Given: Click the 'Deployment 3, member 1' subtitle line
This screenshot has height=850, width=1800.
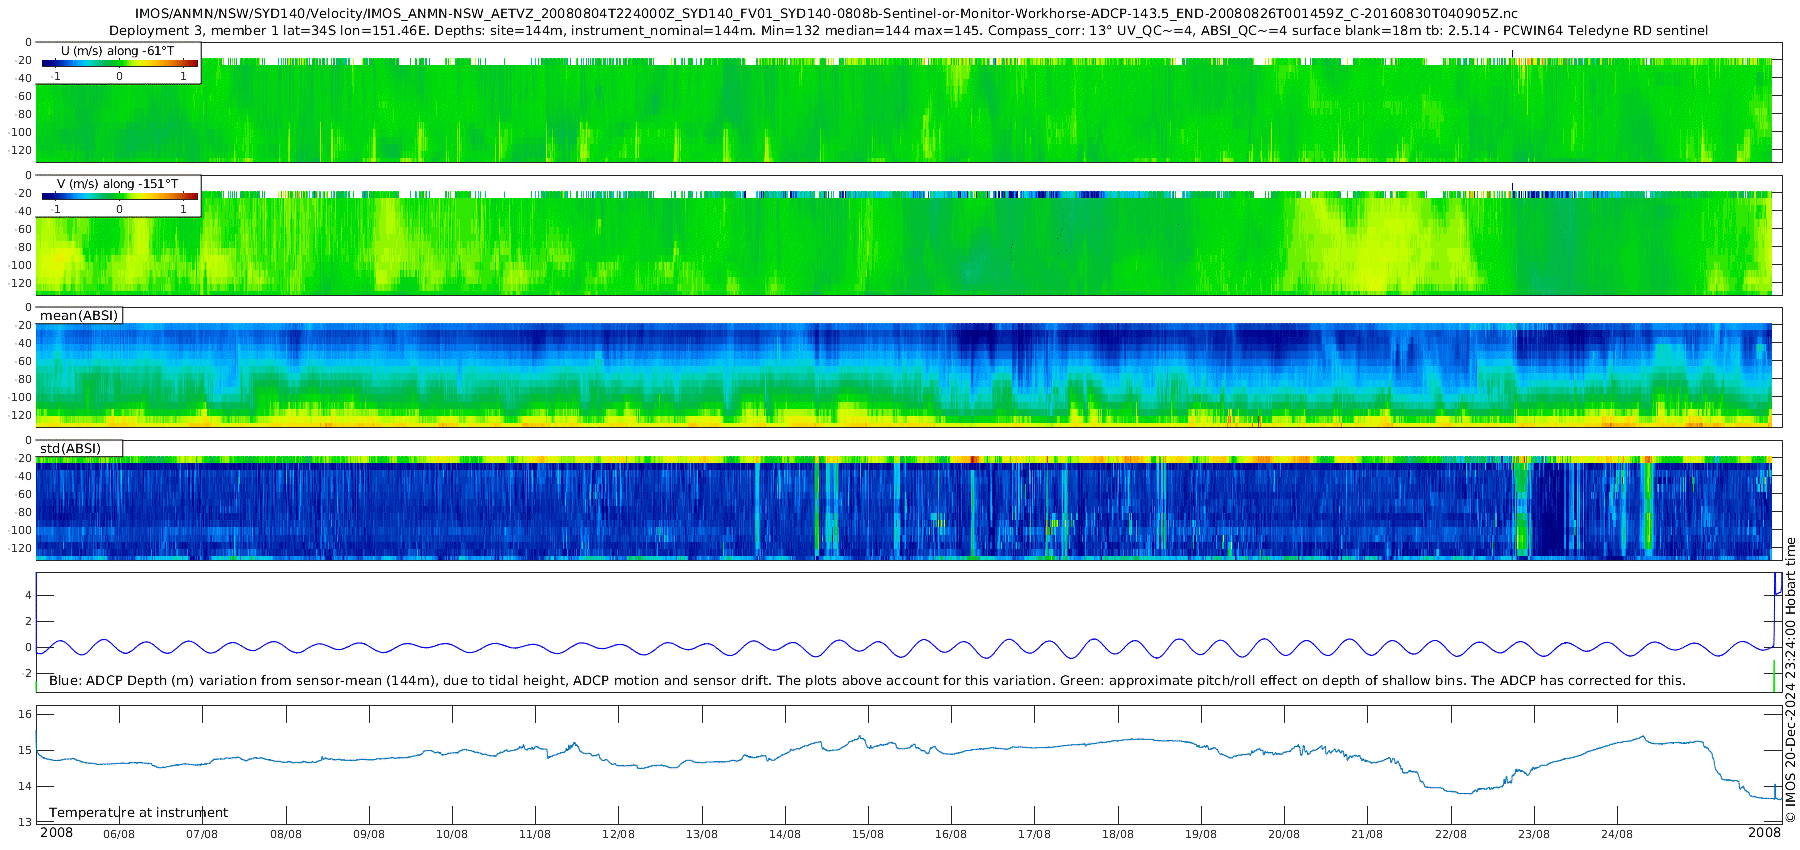Looking at the screenshot, I should pyautogui.click(x=908, y=30).
